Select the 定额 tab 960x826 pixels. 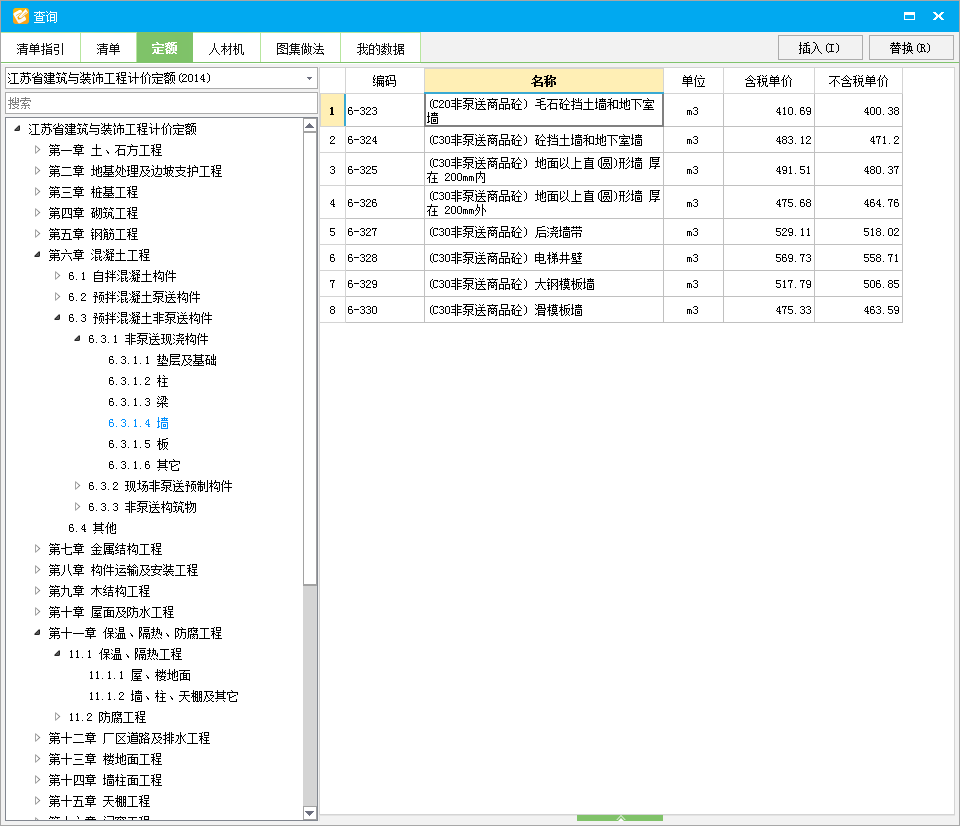tap(165, 48)
